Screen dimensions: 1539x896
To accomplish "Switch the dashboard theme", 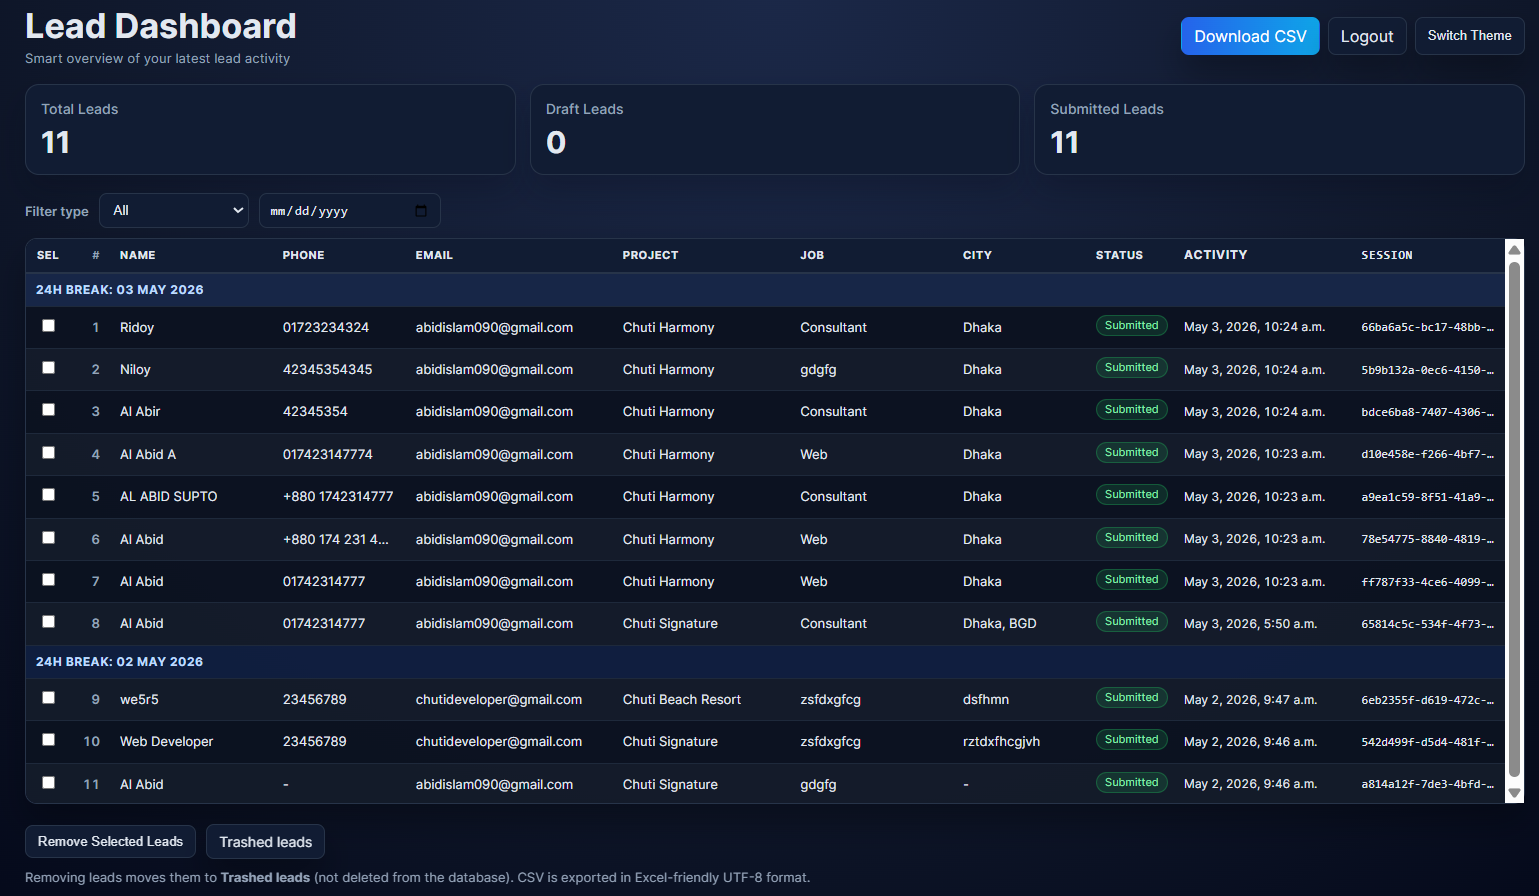I will point(1469,36).
